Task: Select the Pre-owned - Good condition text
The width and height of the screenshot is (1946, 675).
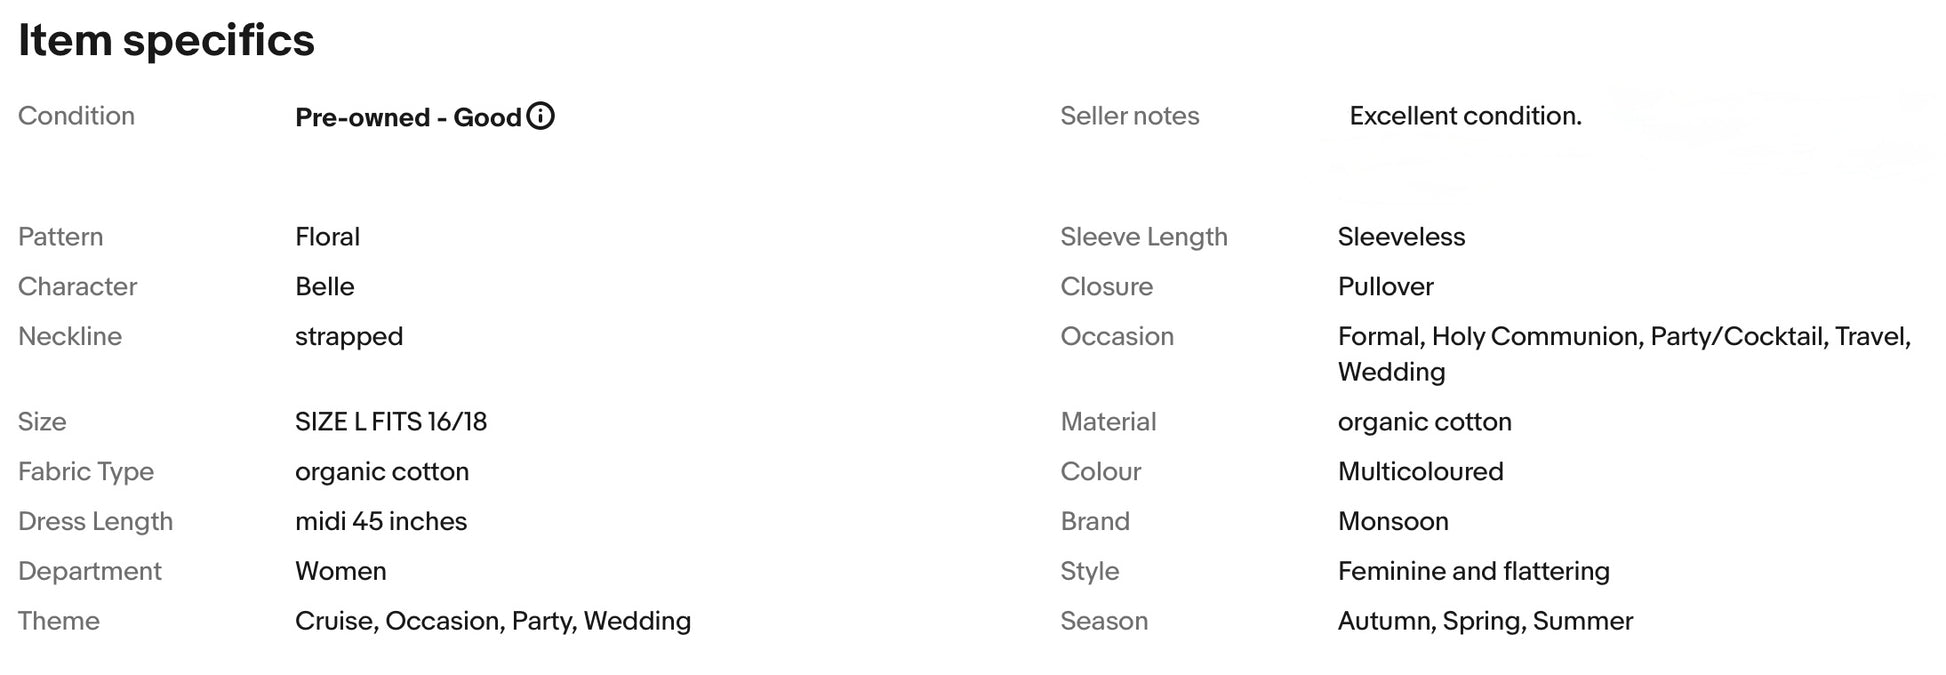Action: (408, 118)
